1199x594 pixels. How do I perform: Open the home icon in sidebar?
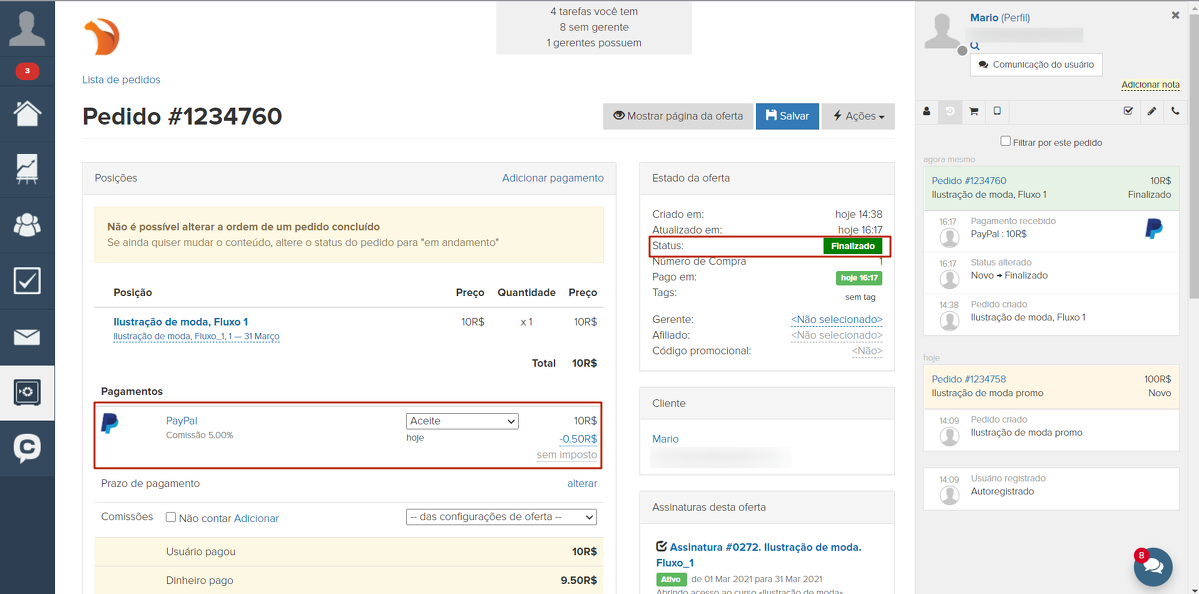pyautogui.click(x=27, y=113)
